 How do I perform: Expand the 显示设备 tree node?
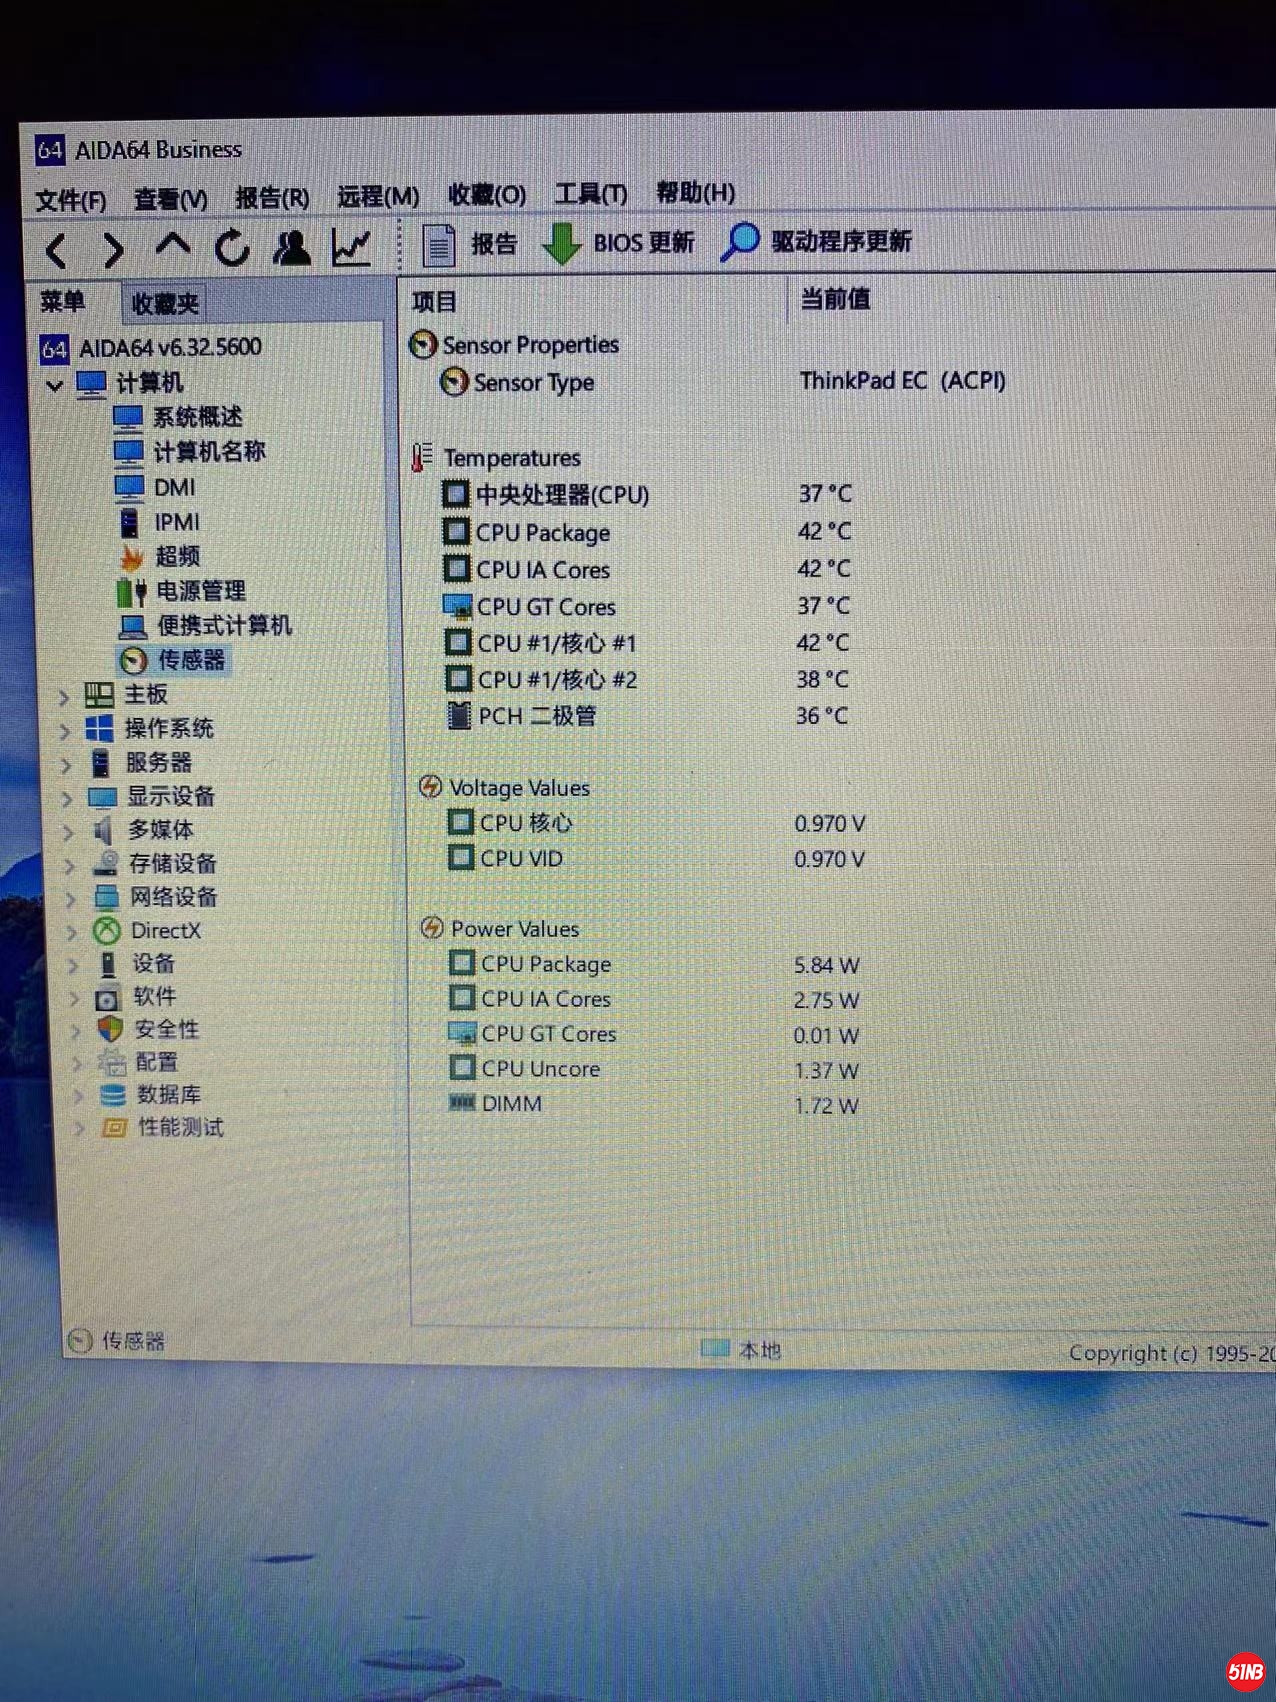(x=67, y=798)
